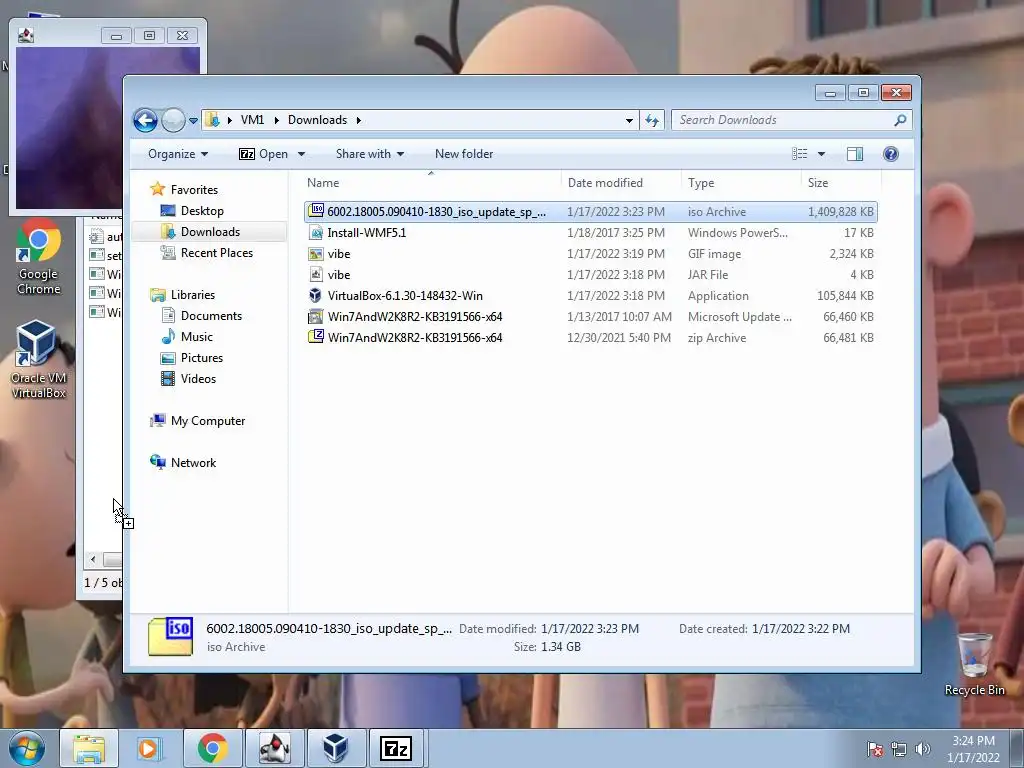
Task: Open the address bar history dropdown
Action: [629, 120]
